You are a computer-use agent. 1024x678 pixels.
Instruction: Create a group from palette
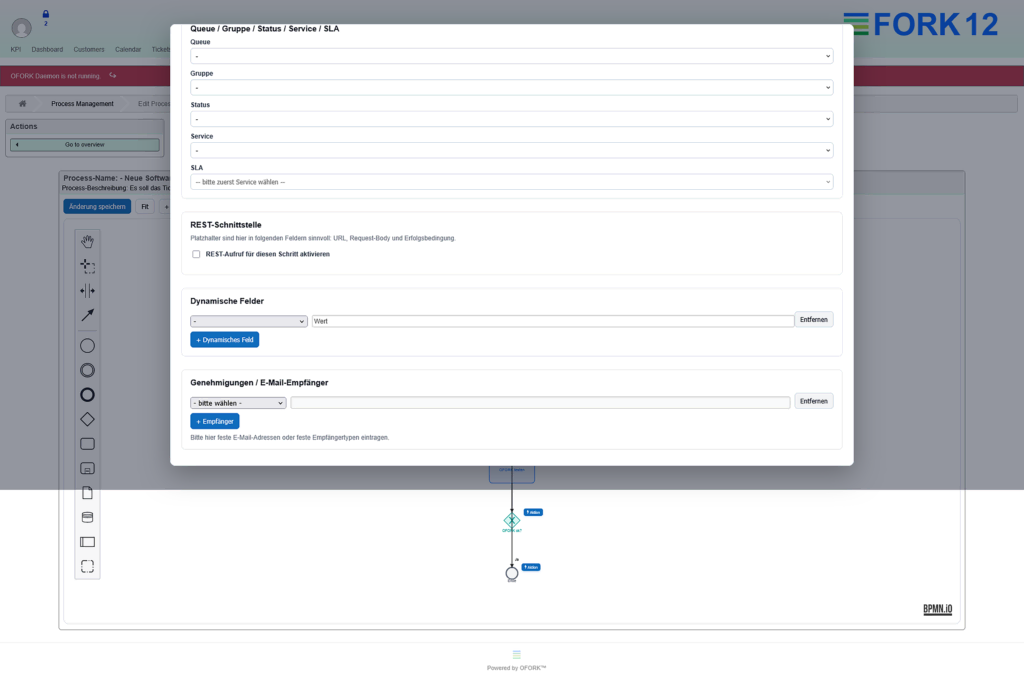point(87,566)
